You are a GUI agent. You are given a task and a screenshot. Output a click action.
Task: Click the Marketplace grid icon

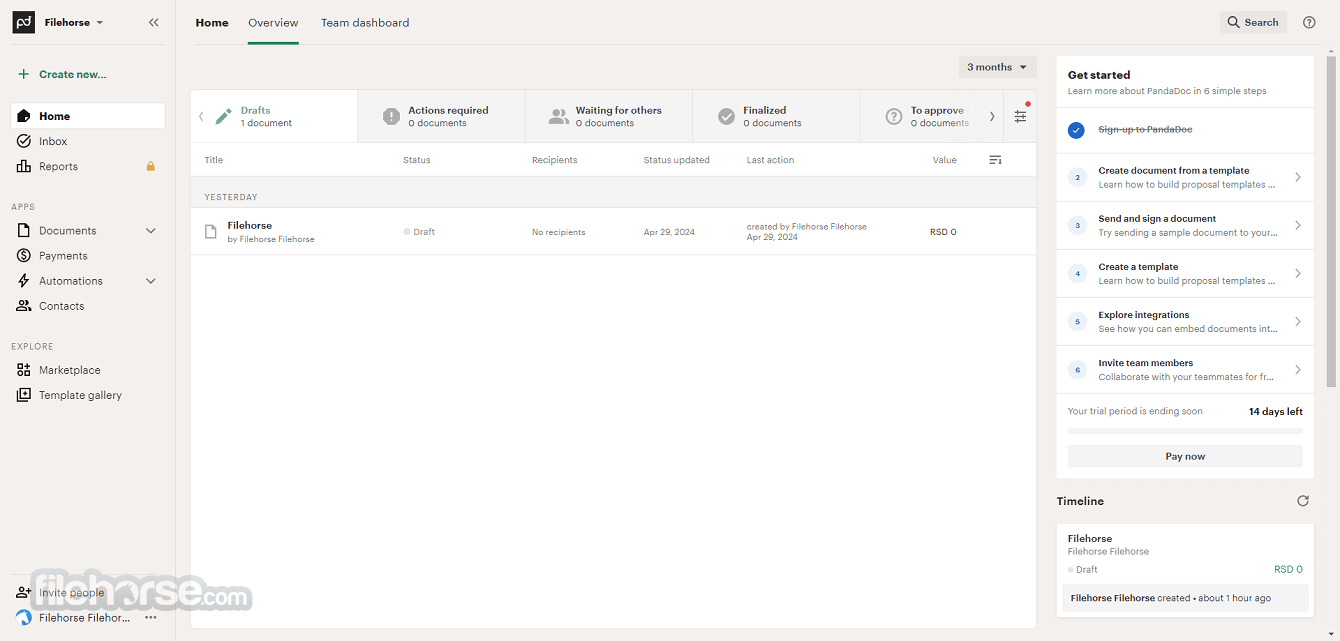(24, 370)
